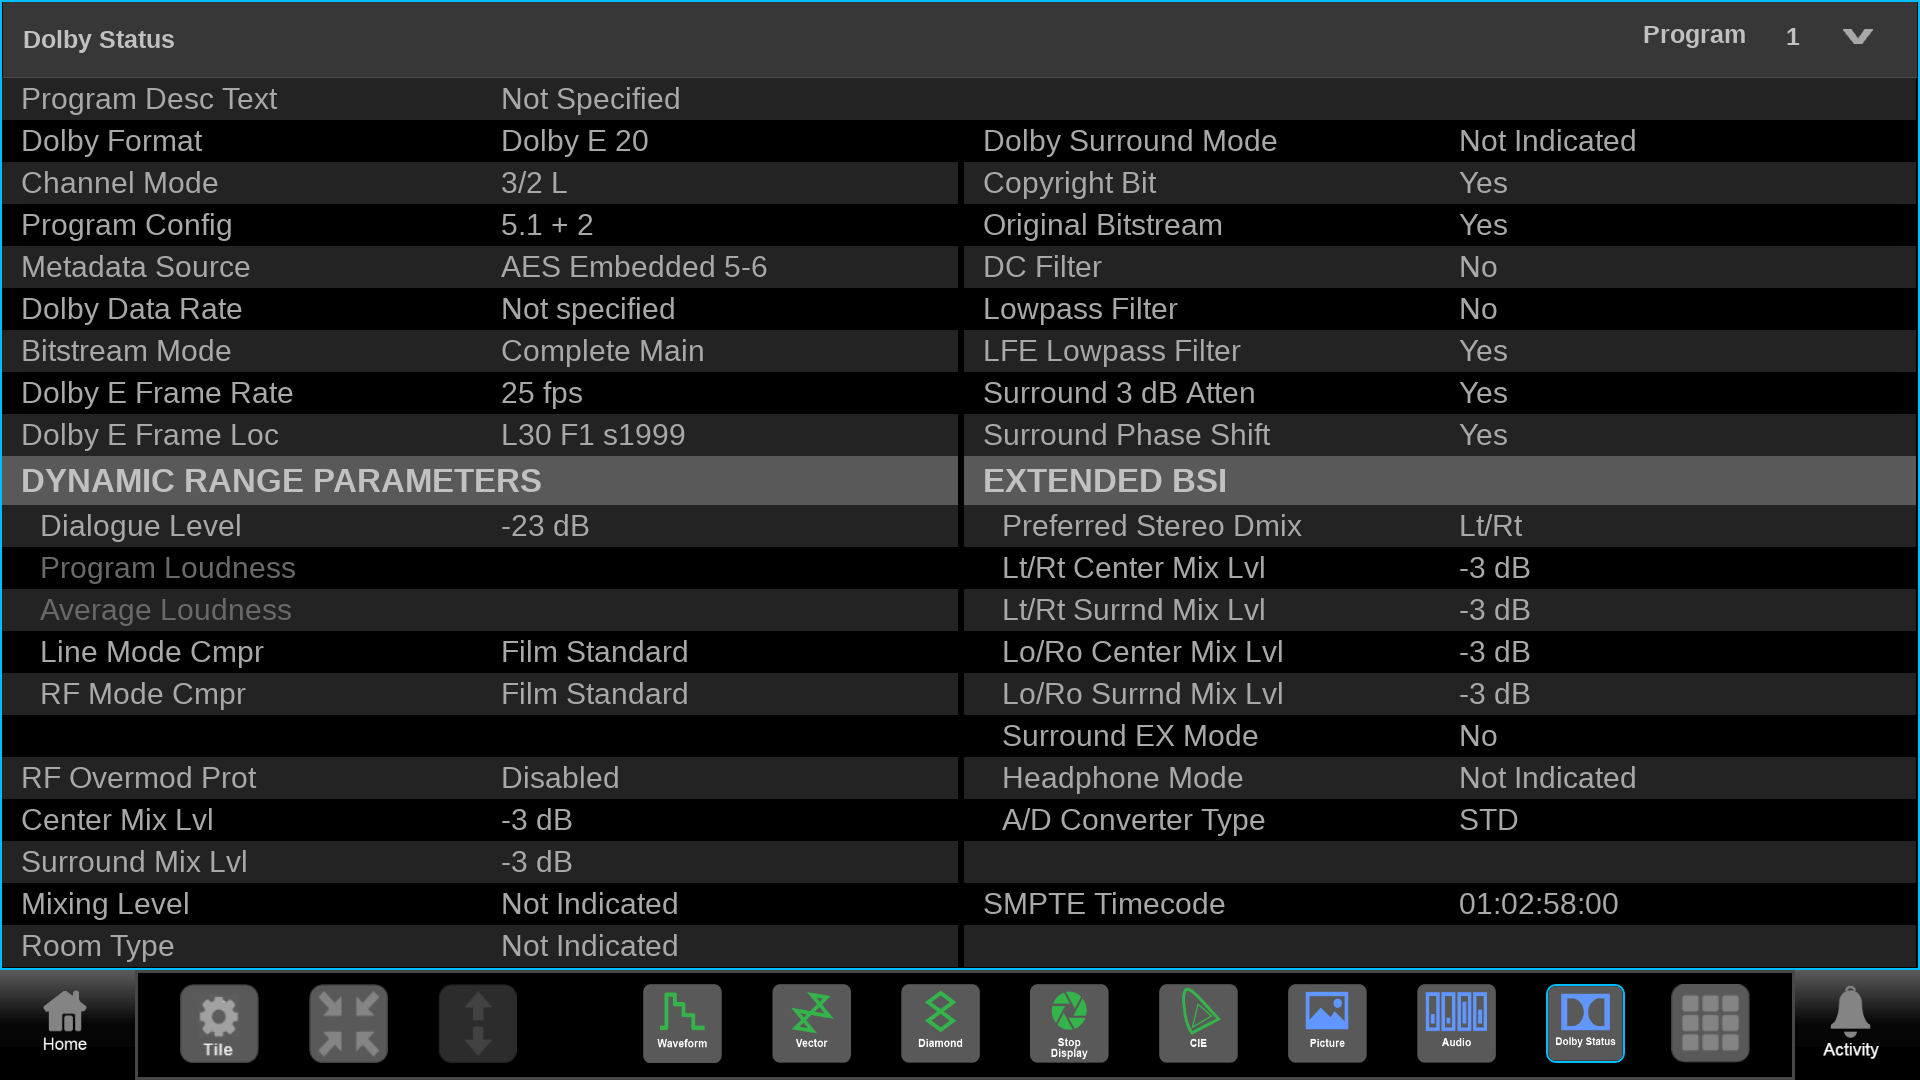Screen dimensions: 1920x1080
Task: Expand the Program selector chevron
Action: [1857, 37]
